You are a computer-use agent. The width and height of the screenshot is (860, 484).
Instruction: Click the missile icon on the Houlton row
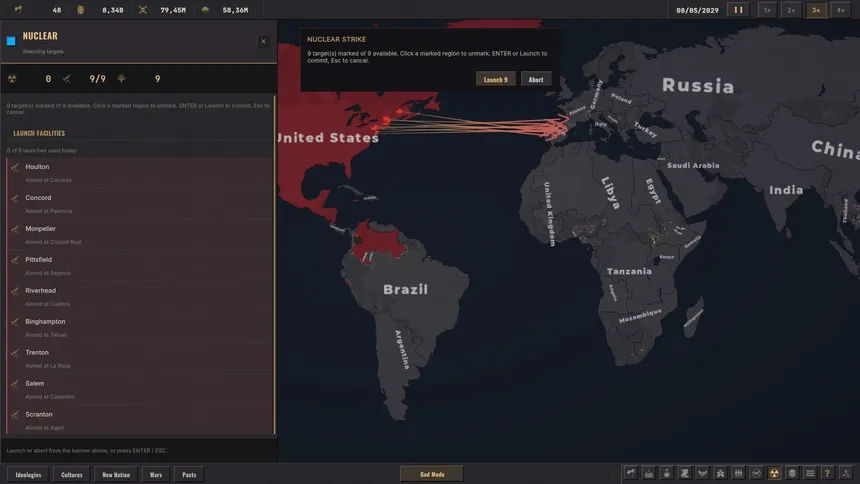[15, 167]
